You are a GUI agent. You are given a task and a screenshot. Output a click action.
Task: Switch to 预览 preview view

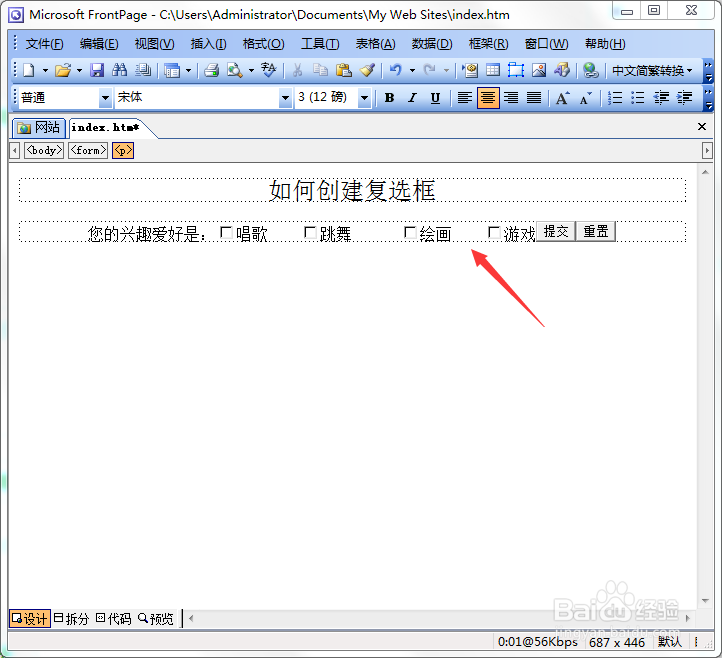click(x=156, y=618)
